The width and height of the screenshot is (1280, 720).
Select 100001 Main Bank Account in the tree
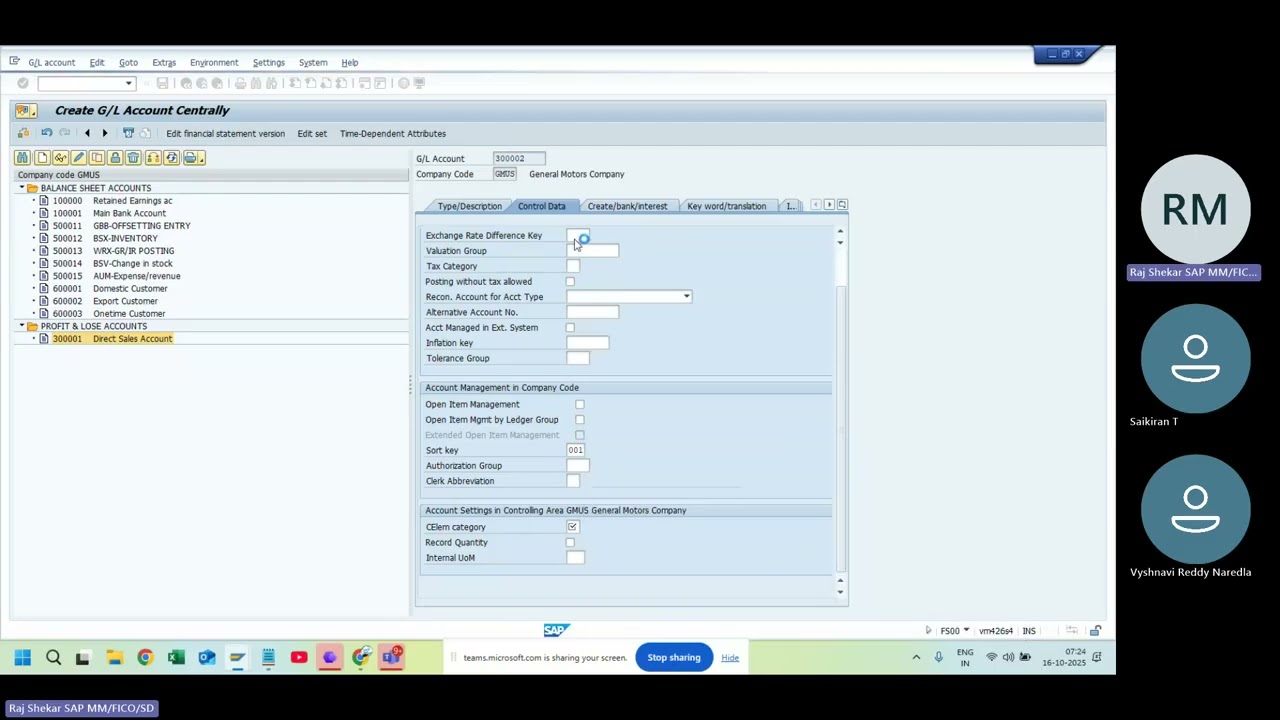[109, 213]
